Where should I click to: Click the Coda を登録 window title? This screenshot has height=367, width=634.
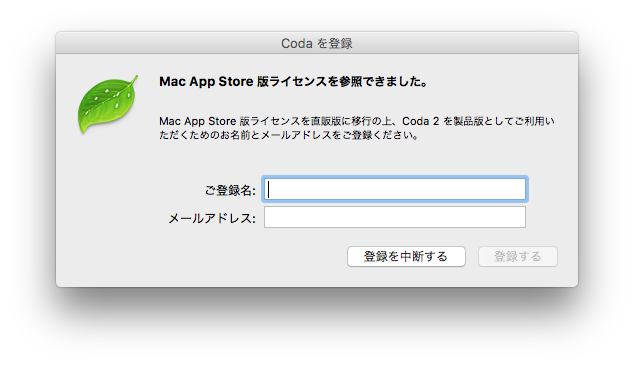317,43
